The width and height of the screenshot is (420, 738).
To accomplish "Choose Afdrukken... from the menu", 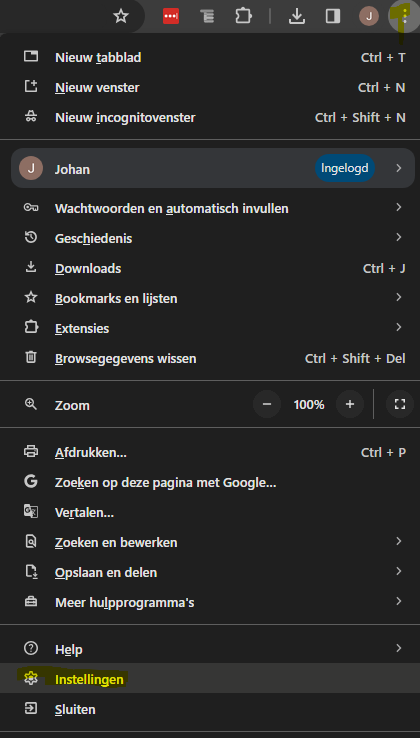I will [210, 452].
